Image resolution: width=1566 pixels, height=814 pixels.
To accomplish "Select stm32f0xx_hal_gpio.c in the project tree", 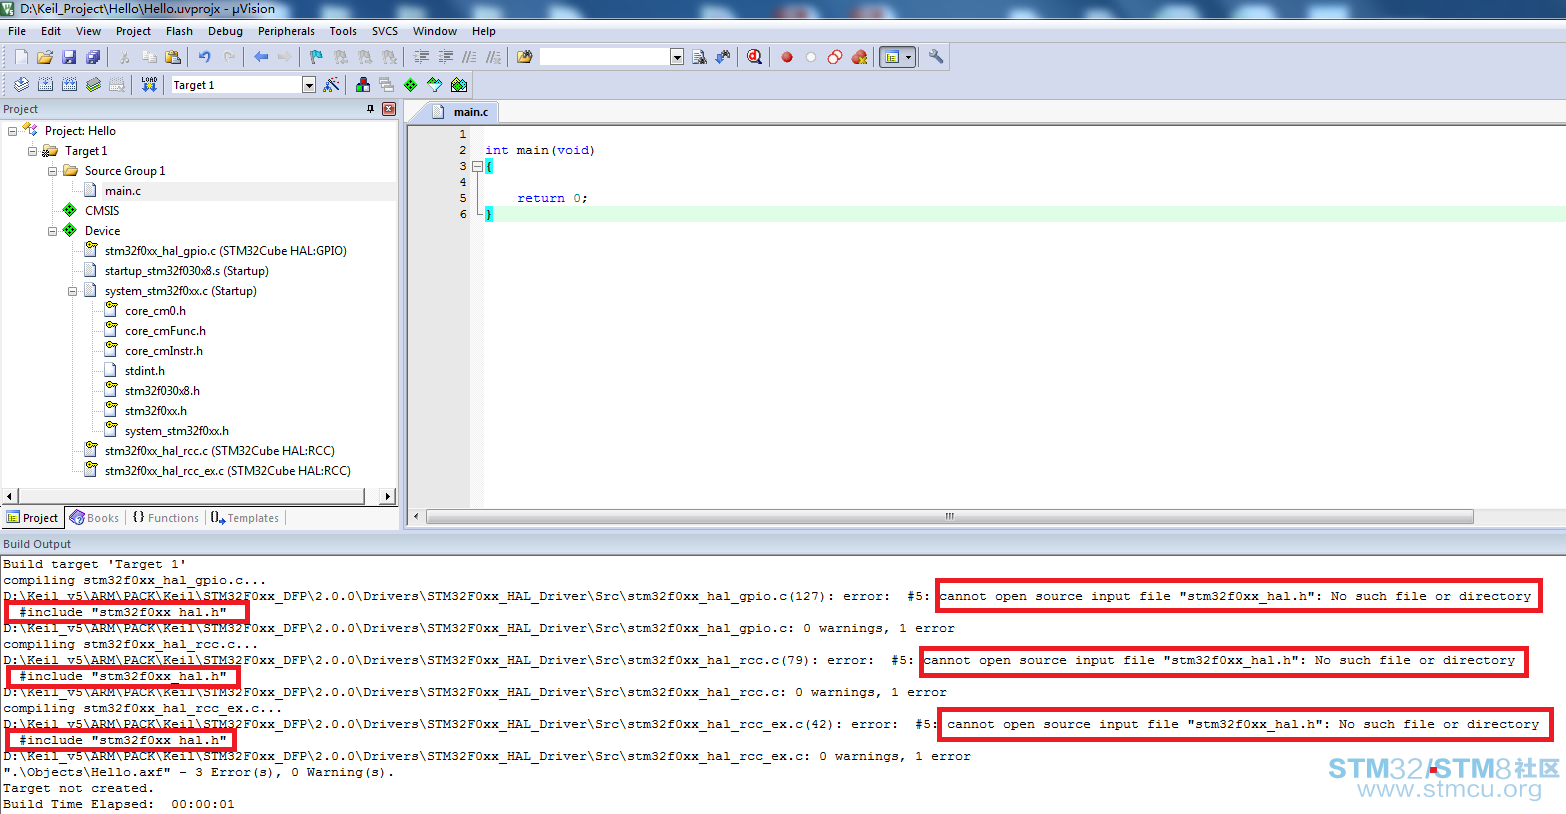I will tap(226, 251).
